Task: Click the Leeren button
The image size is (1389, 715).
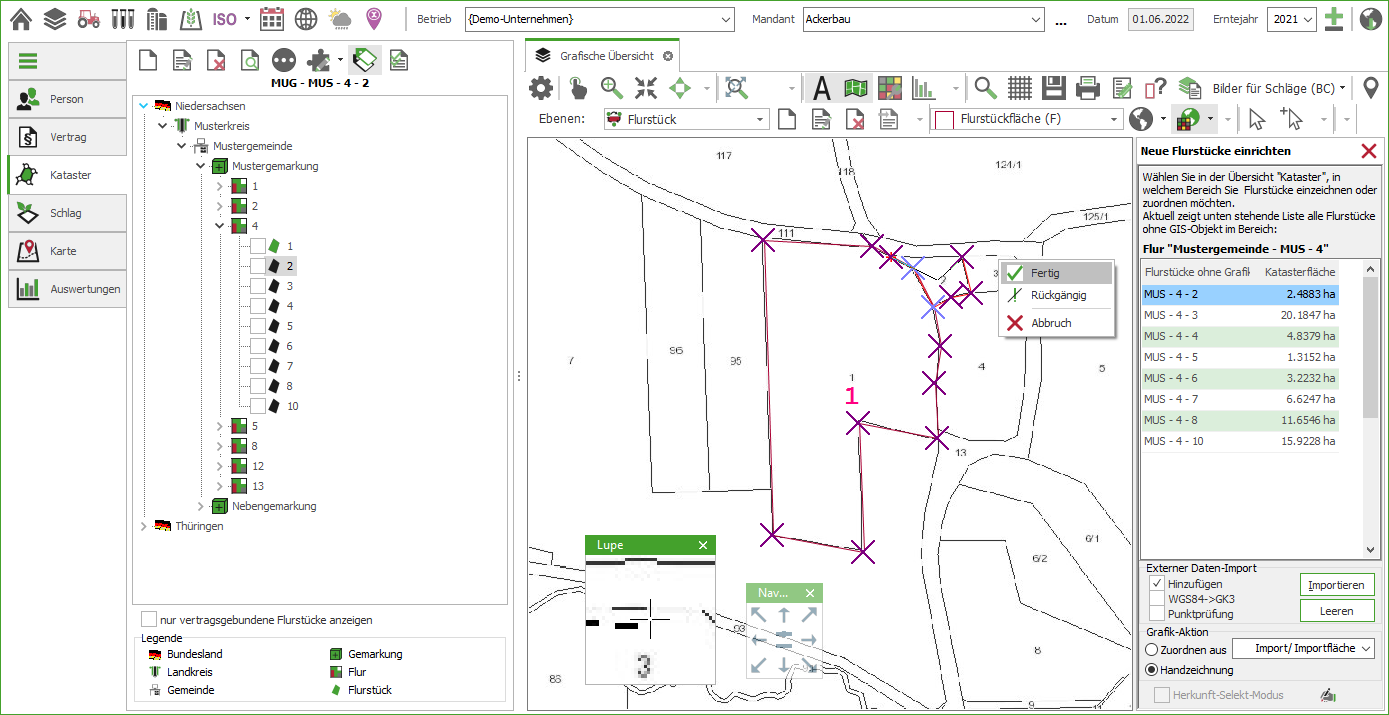Action: tap(1336, 611)
